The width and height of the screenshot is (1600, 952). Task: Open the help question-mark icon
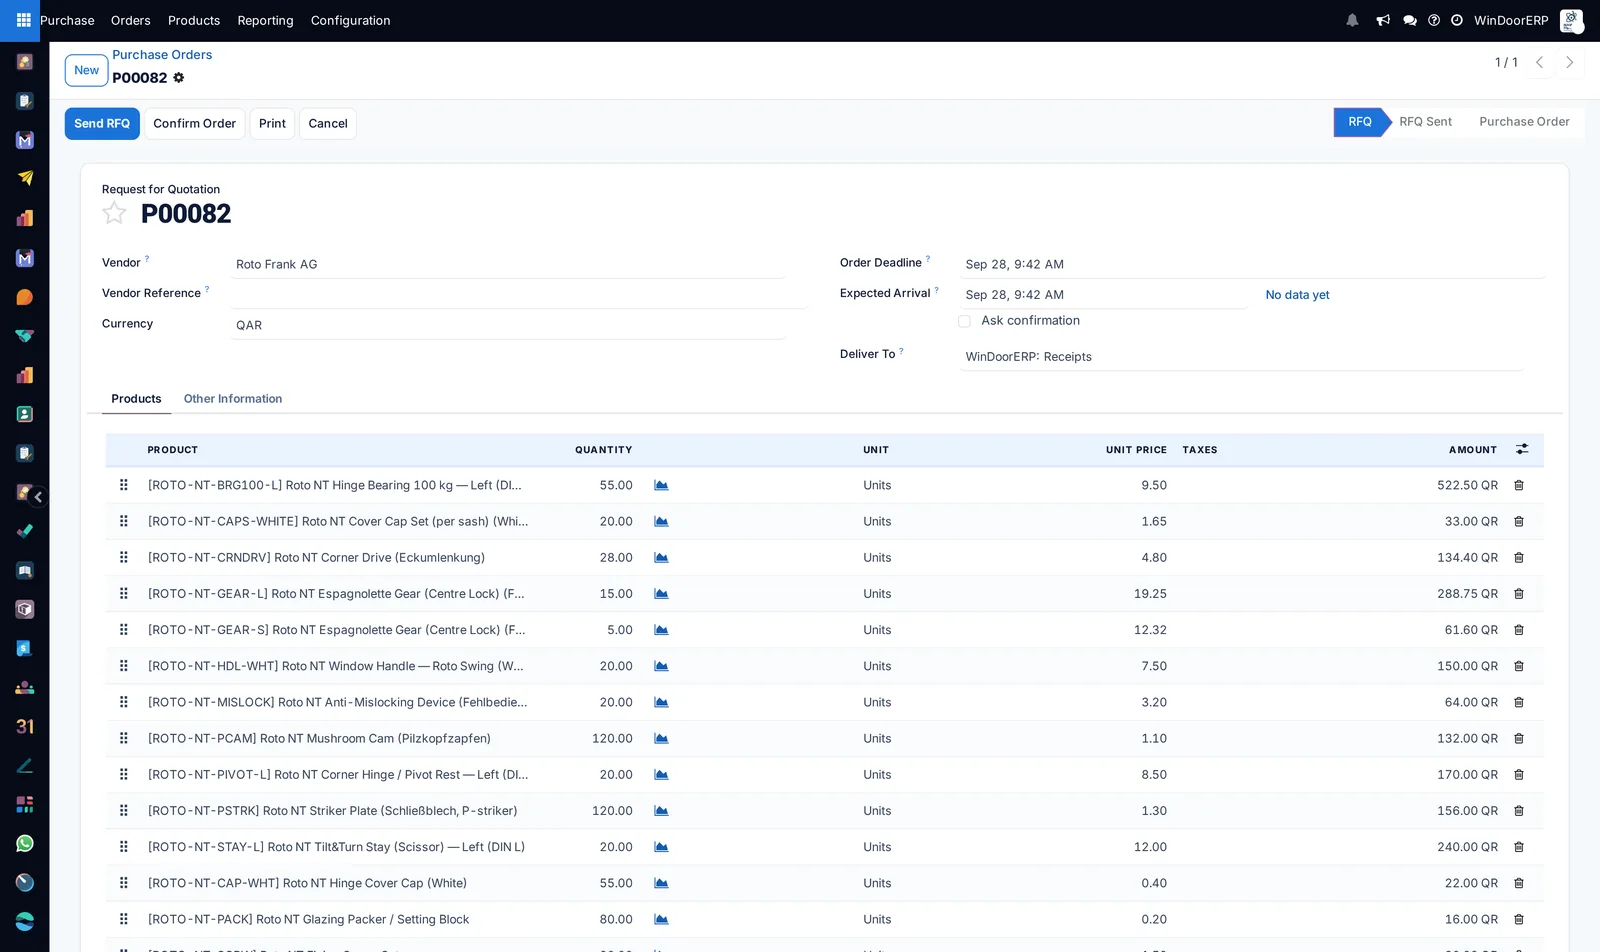(1434, 20)
